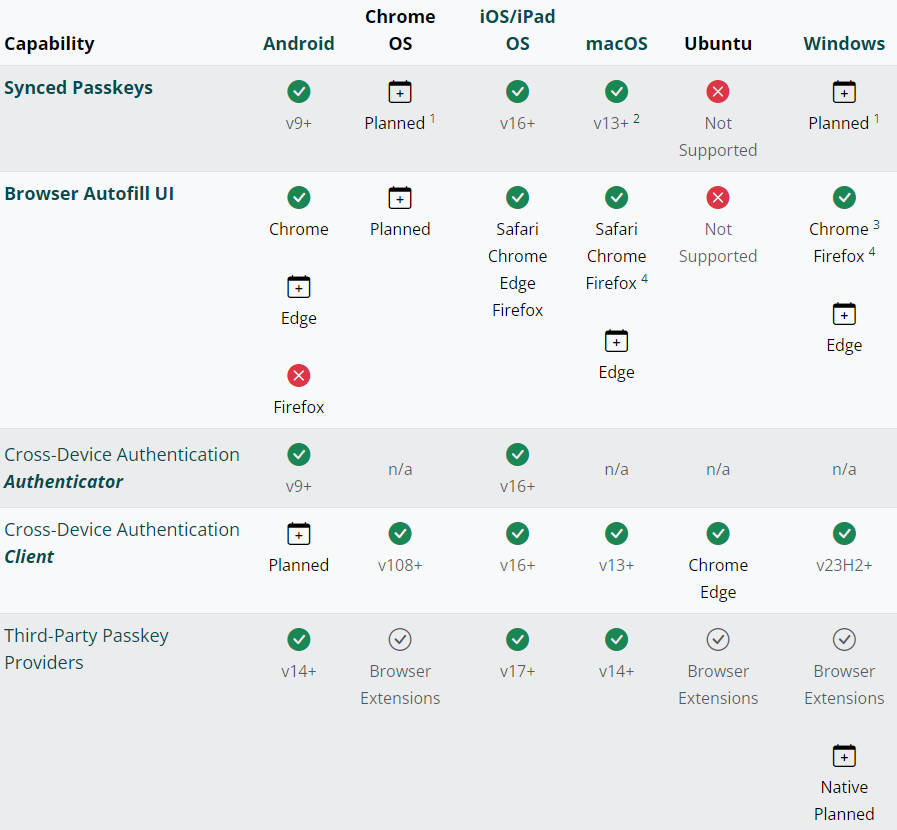Click green check for Windows Browser Autofill
This screenshot has width=897, height=830.
[x=844, y=197]
